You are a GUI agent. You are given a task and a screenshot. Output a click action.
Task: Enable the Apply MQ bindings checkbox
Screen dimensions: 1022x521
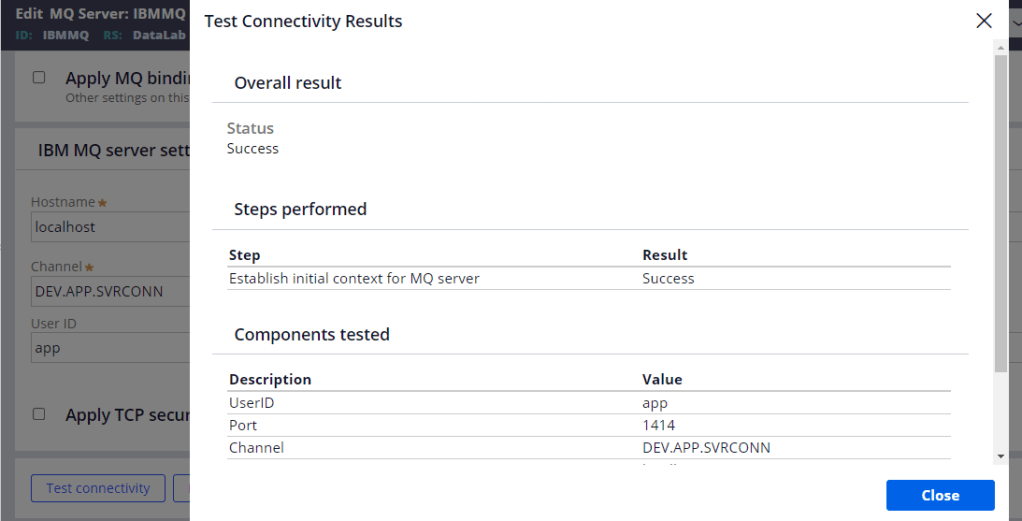tap(39, 77)
